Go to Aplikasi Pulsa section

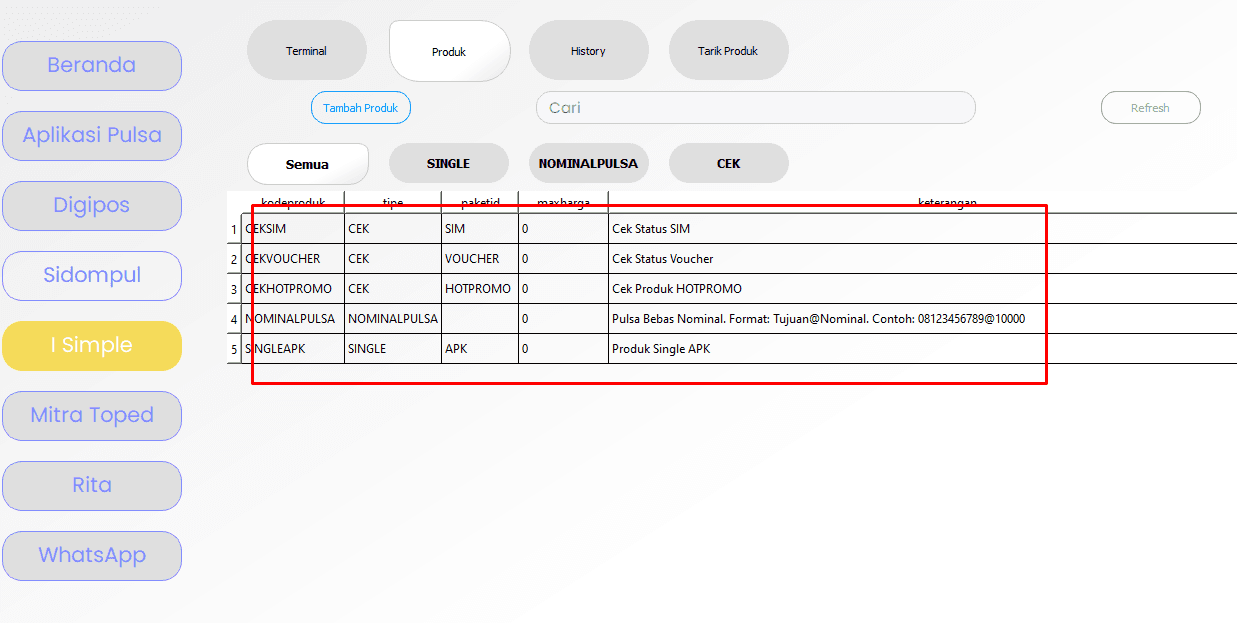92,136
